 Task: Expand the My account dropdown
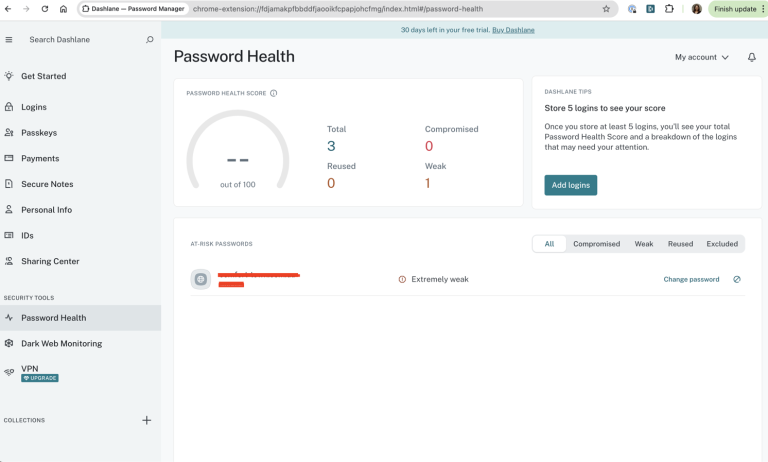tap(701, 57)
